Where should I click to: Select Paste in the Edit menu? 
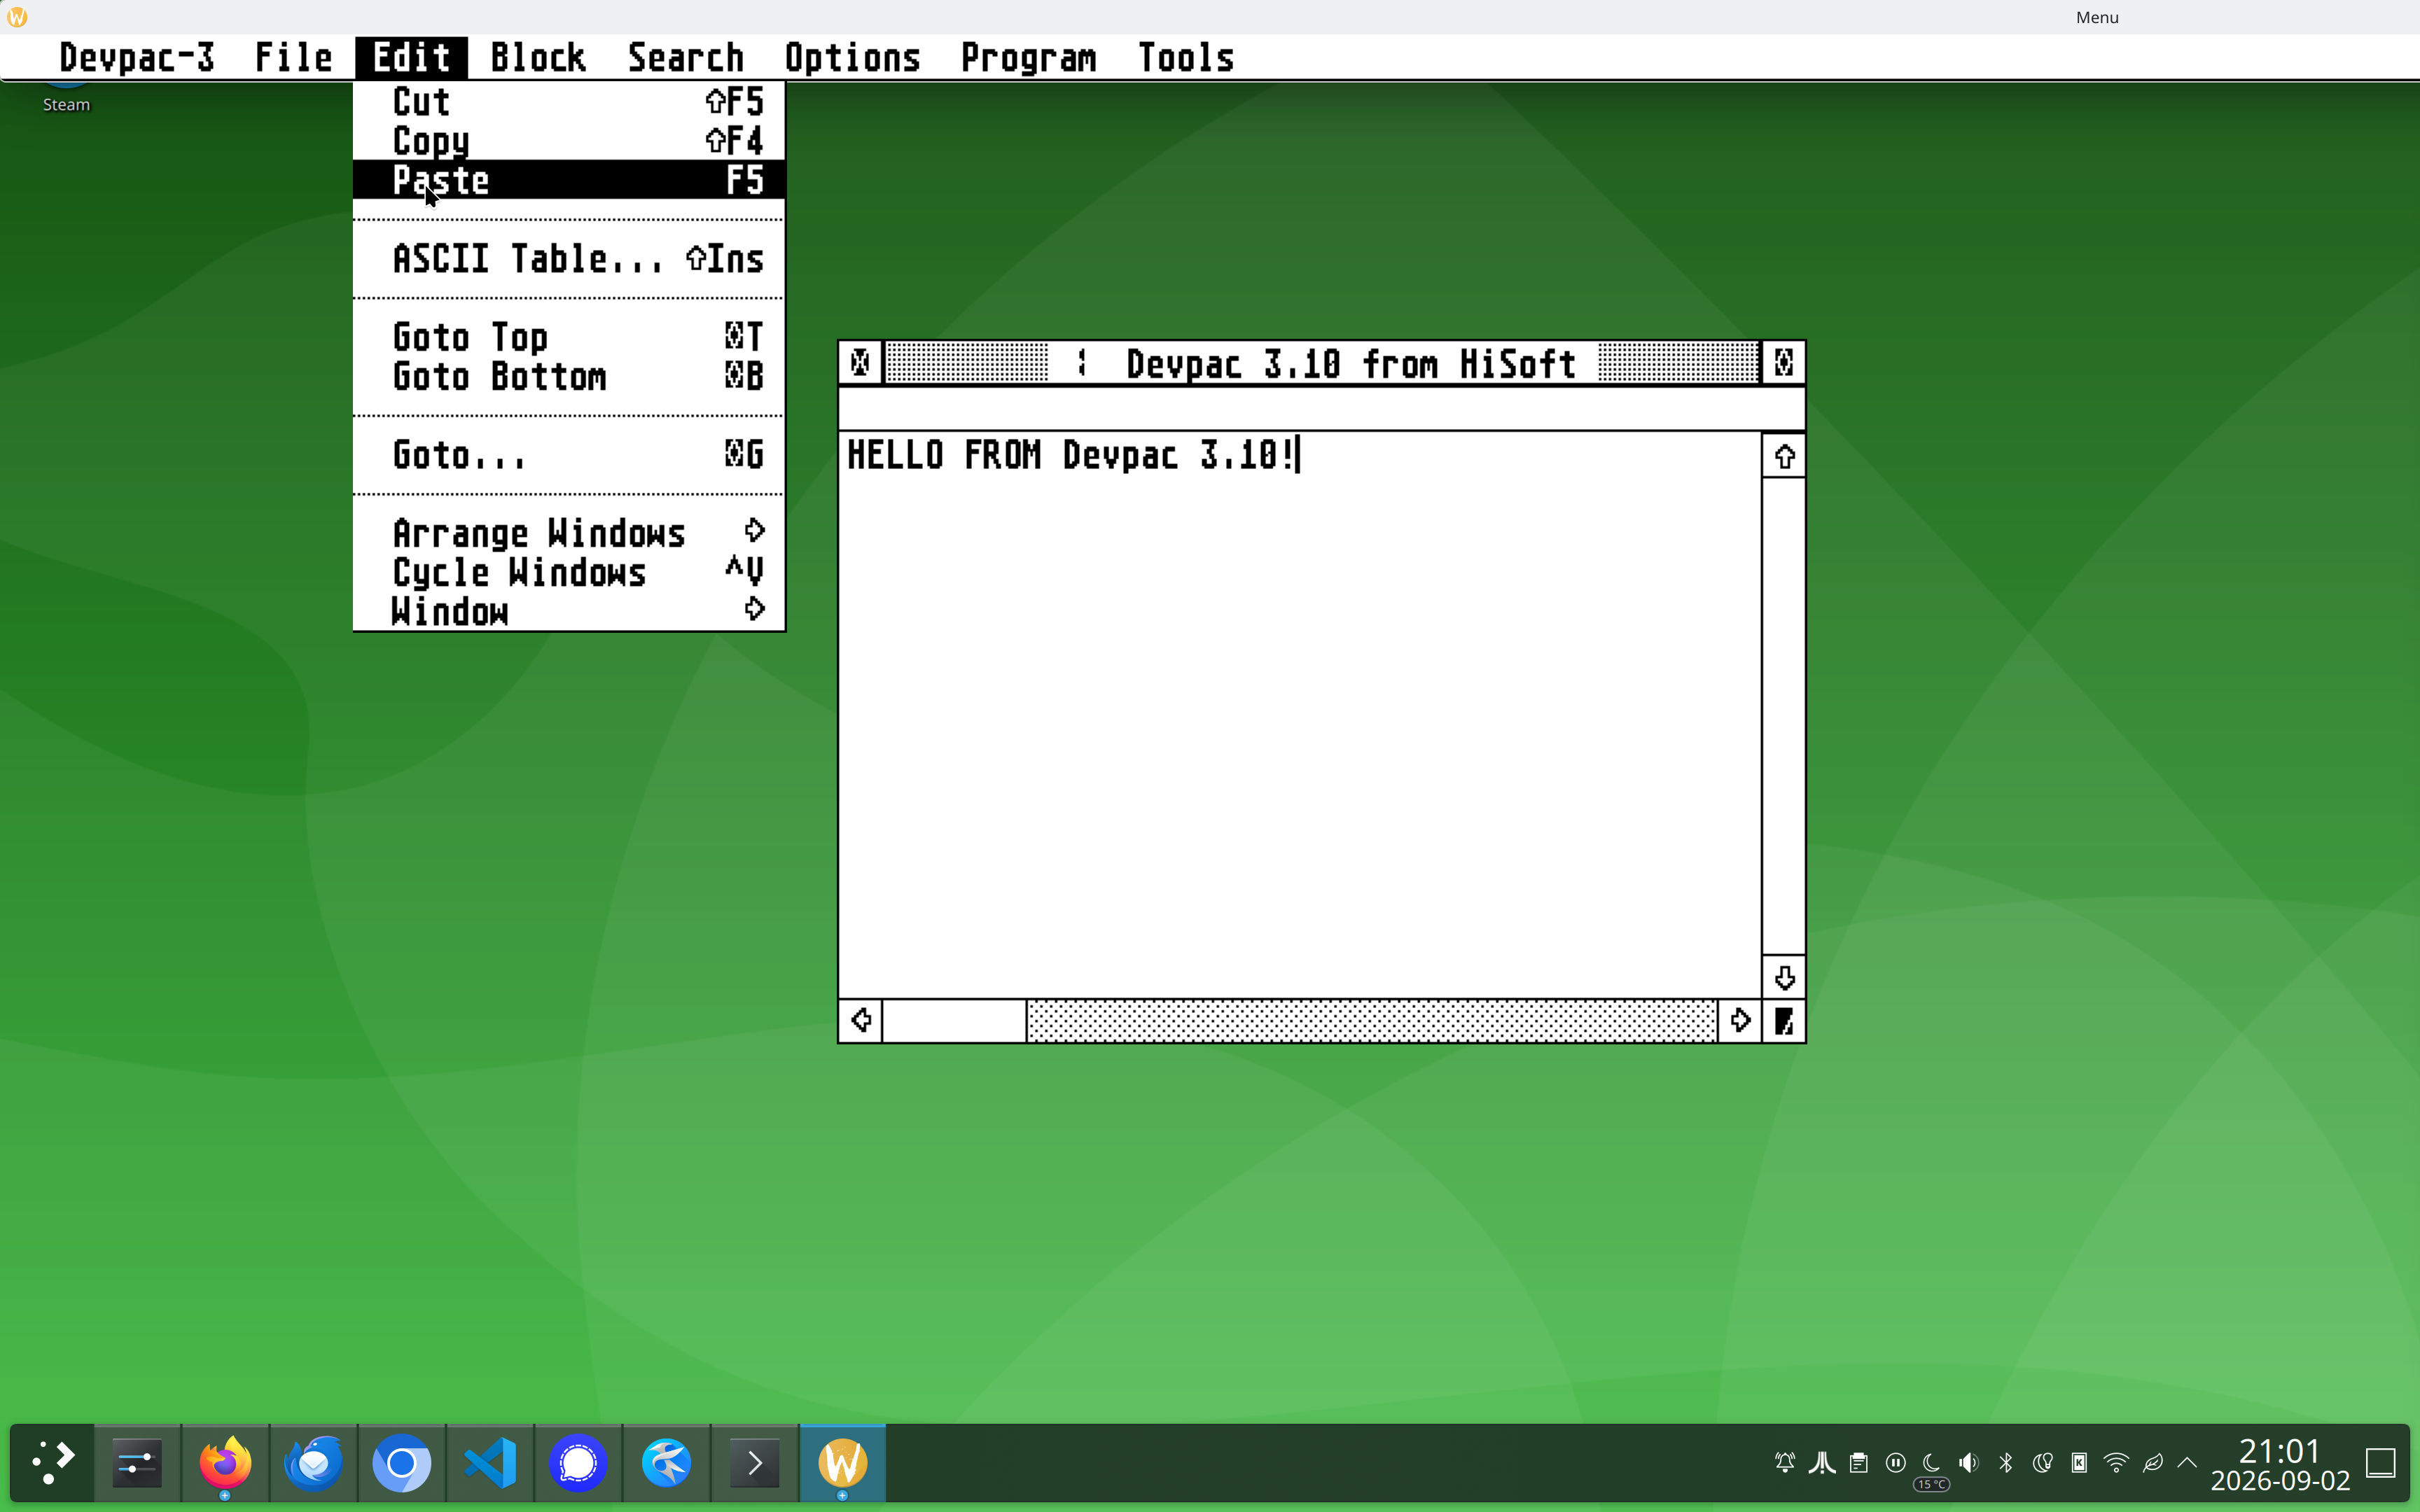point(568,180)
